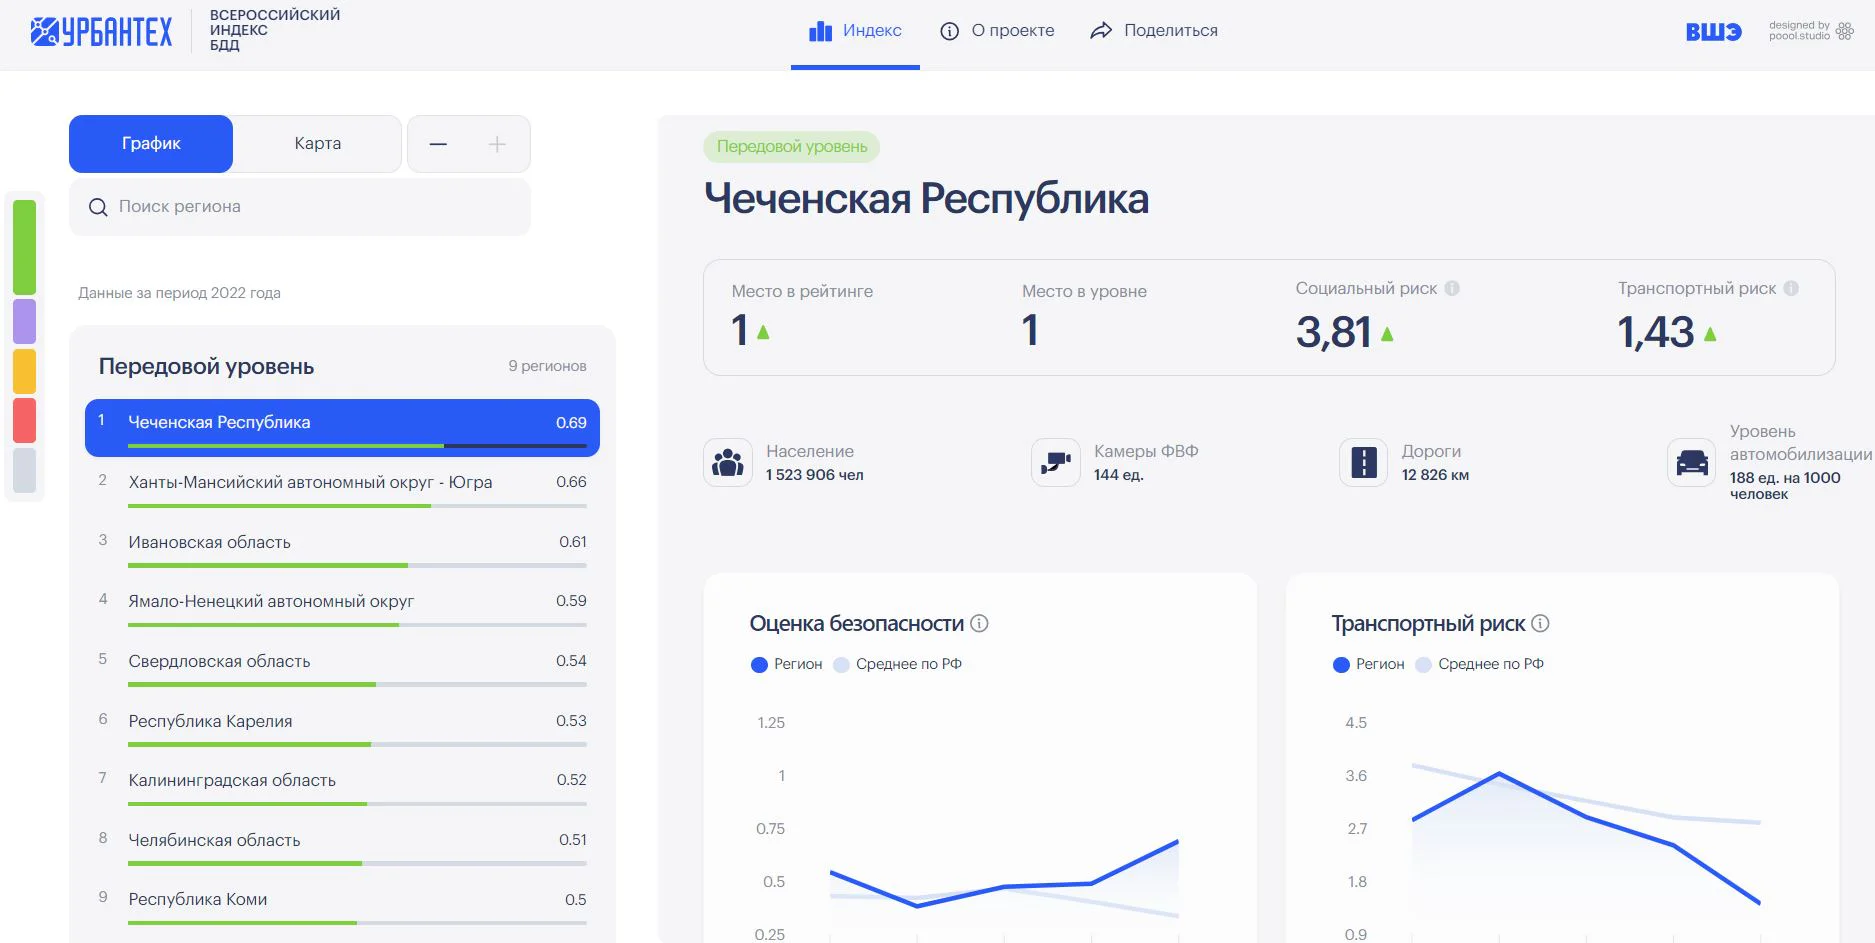This screenshot has height=943, width=1875.
Task: Click Данные за период 2022 года
Action: click(x=179, y=293)
